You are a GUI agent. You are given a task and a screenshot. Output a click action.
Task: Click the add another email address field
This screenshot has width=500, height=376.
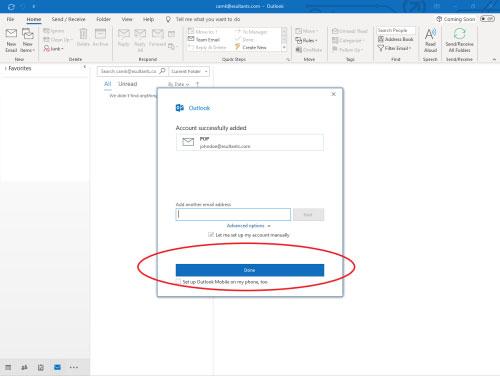[x=233, y=214]
